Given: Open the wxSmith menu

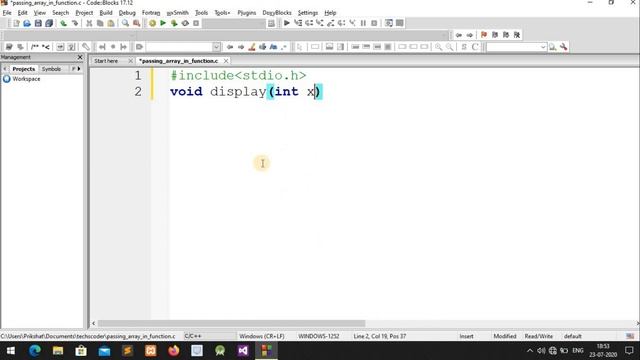Looking at the screenshot, I should [178, 13].
